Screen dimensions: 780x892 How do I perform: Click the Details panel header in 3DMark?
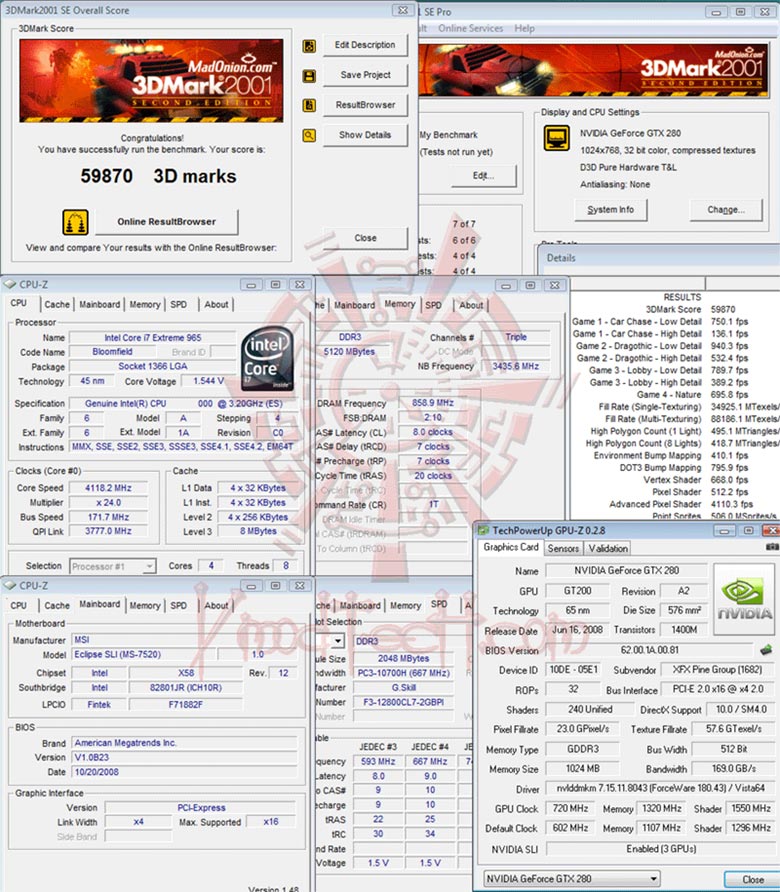pyautogui.click(x=658, y=258)
